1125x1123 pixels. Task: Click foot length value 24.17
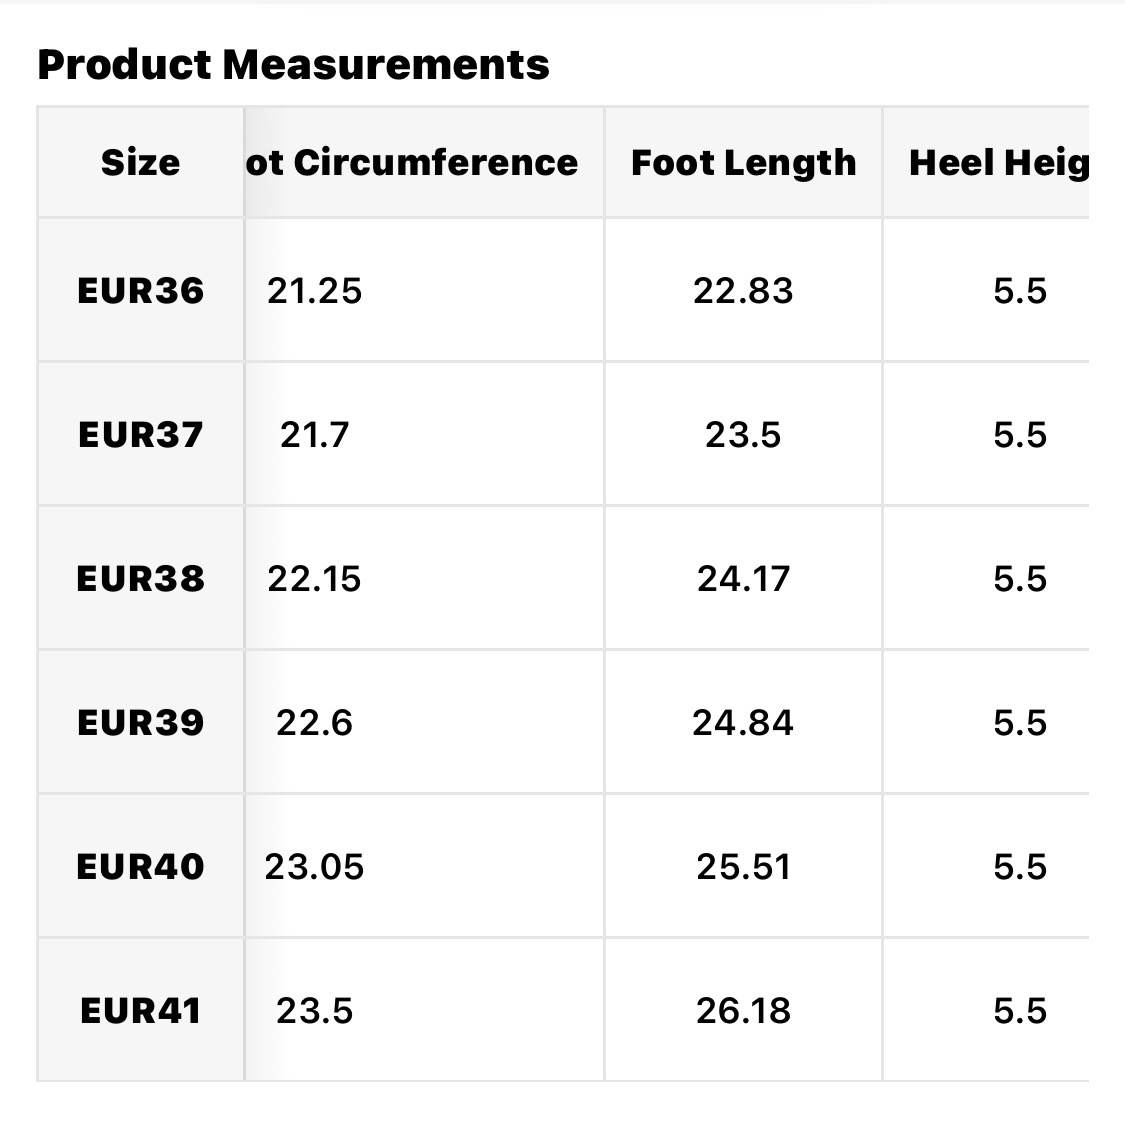(743, 579)
